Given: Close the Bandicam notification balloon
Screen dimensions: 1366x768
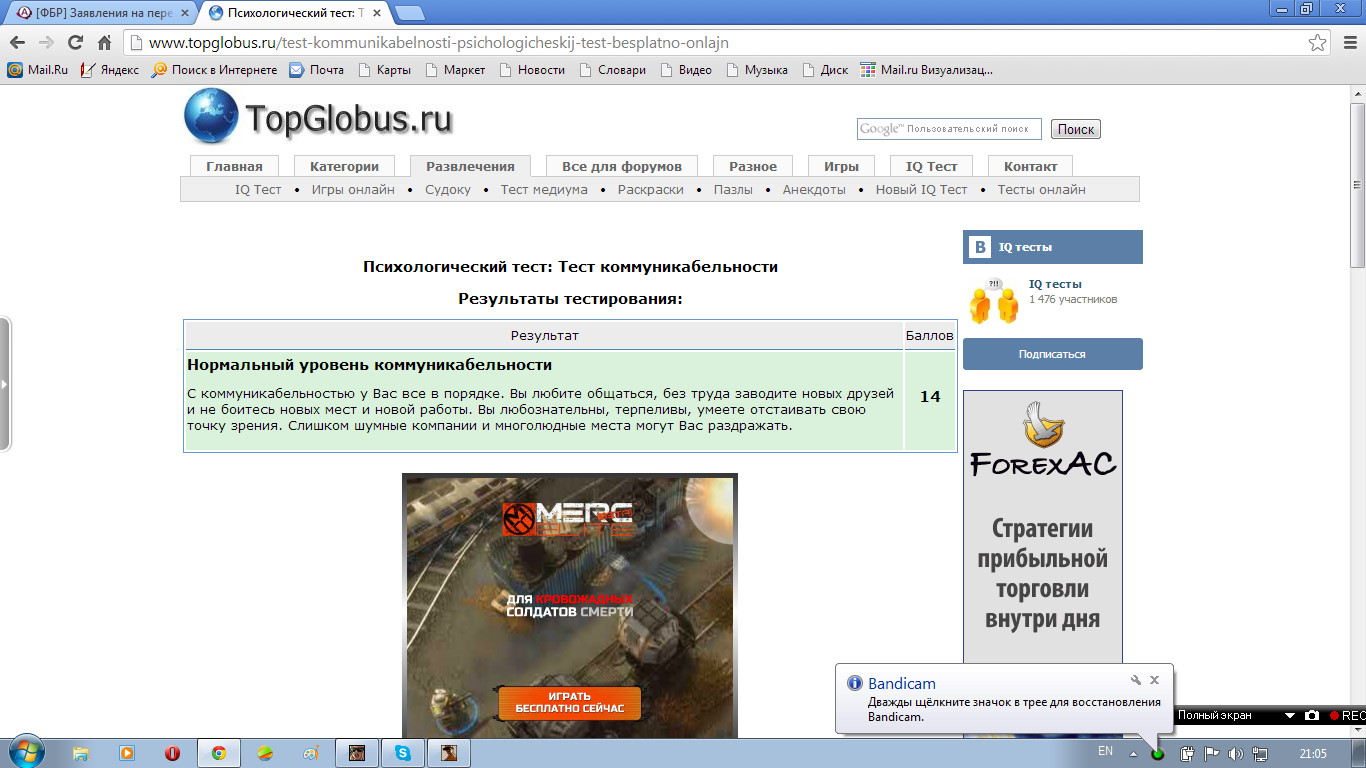Looking at the screenshot, I should (1154, 680).
